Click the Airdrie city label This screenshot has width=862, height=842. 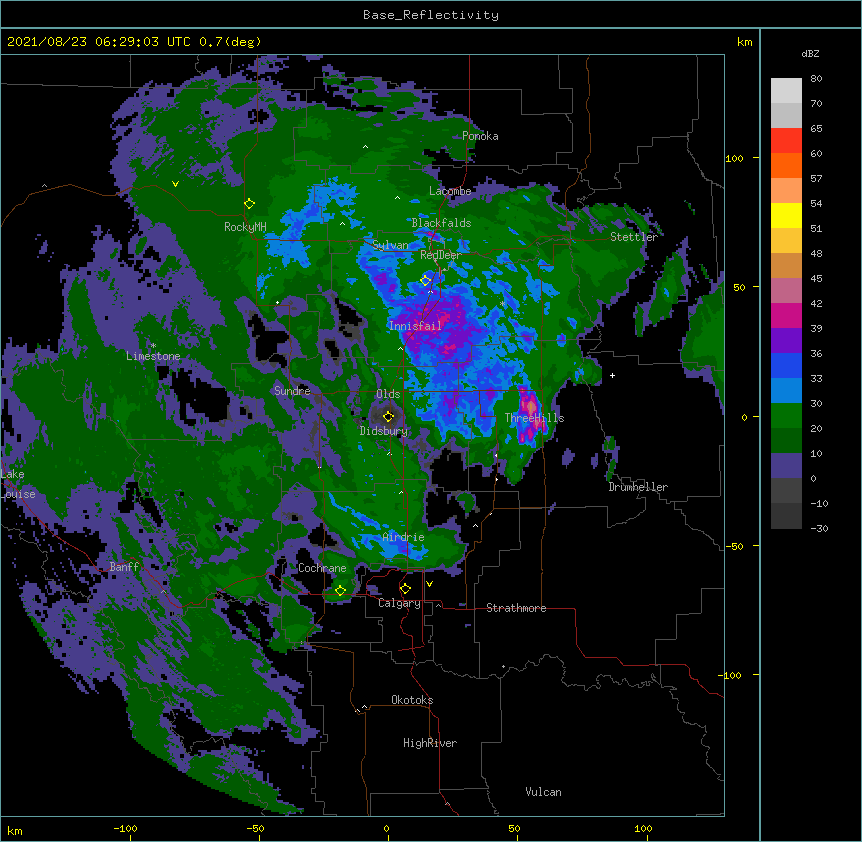point(404,538)
